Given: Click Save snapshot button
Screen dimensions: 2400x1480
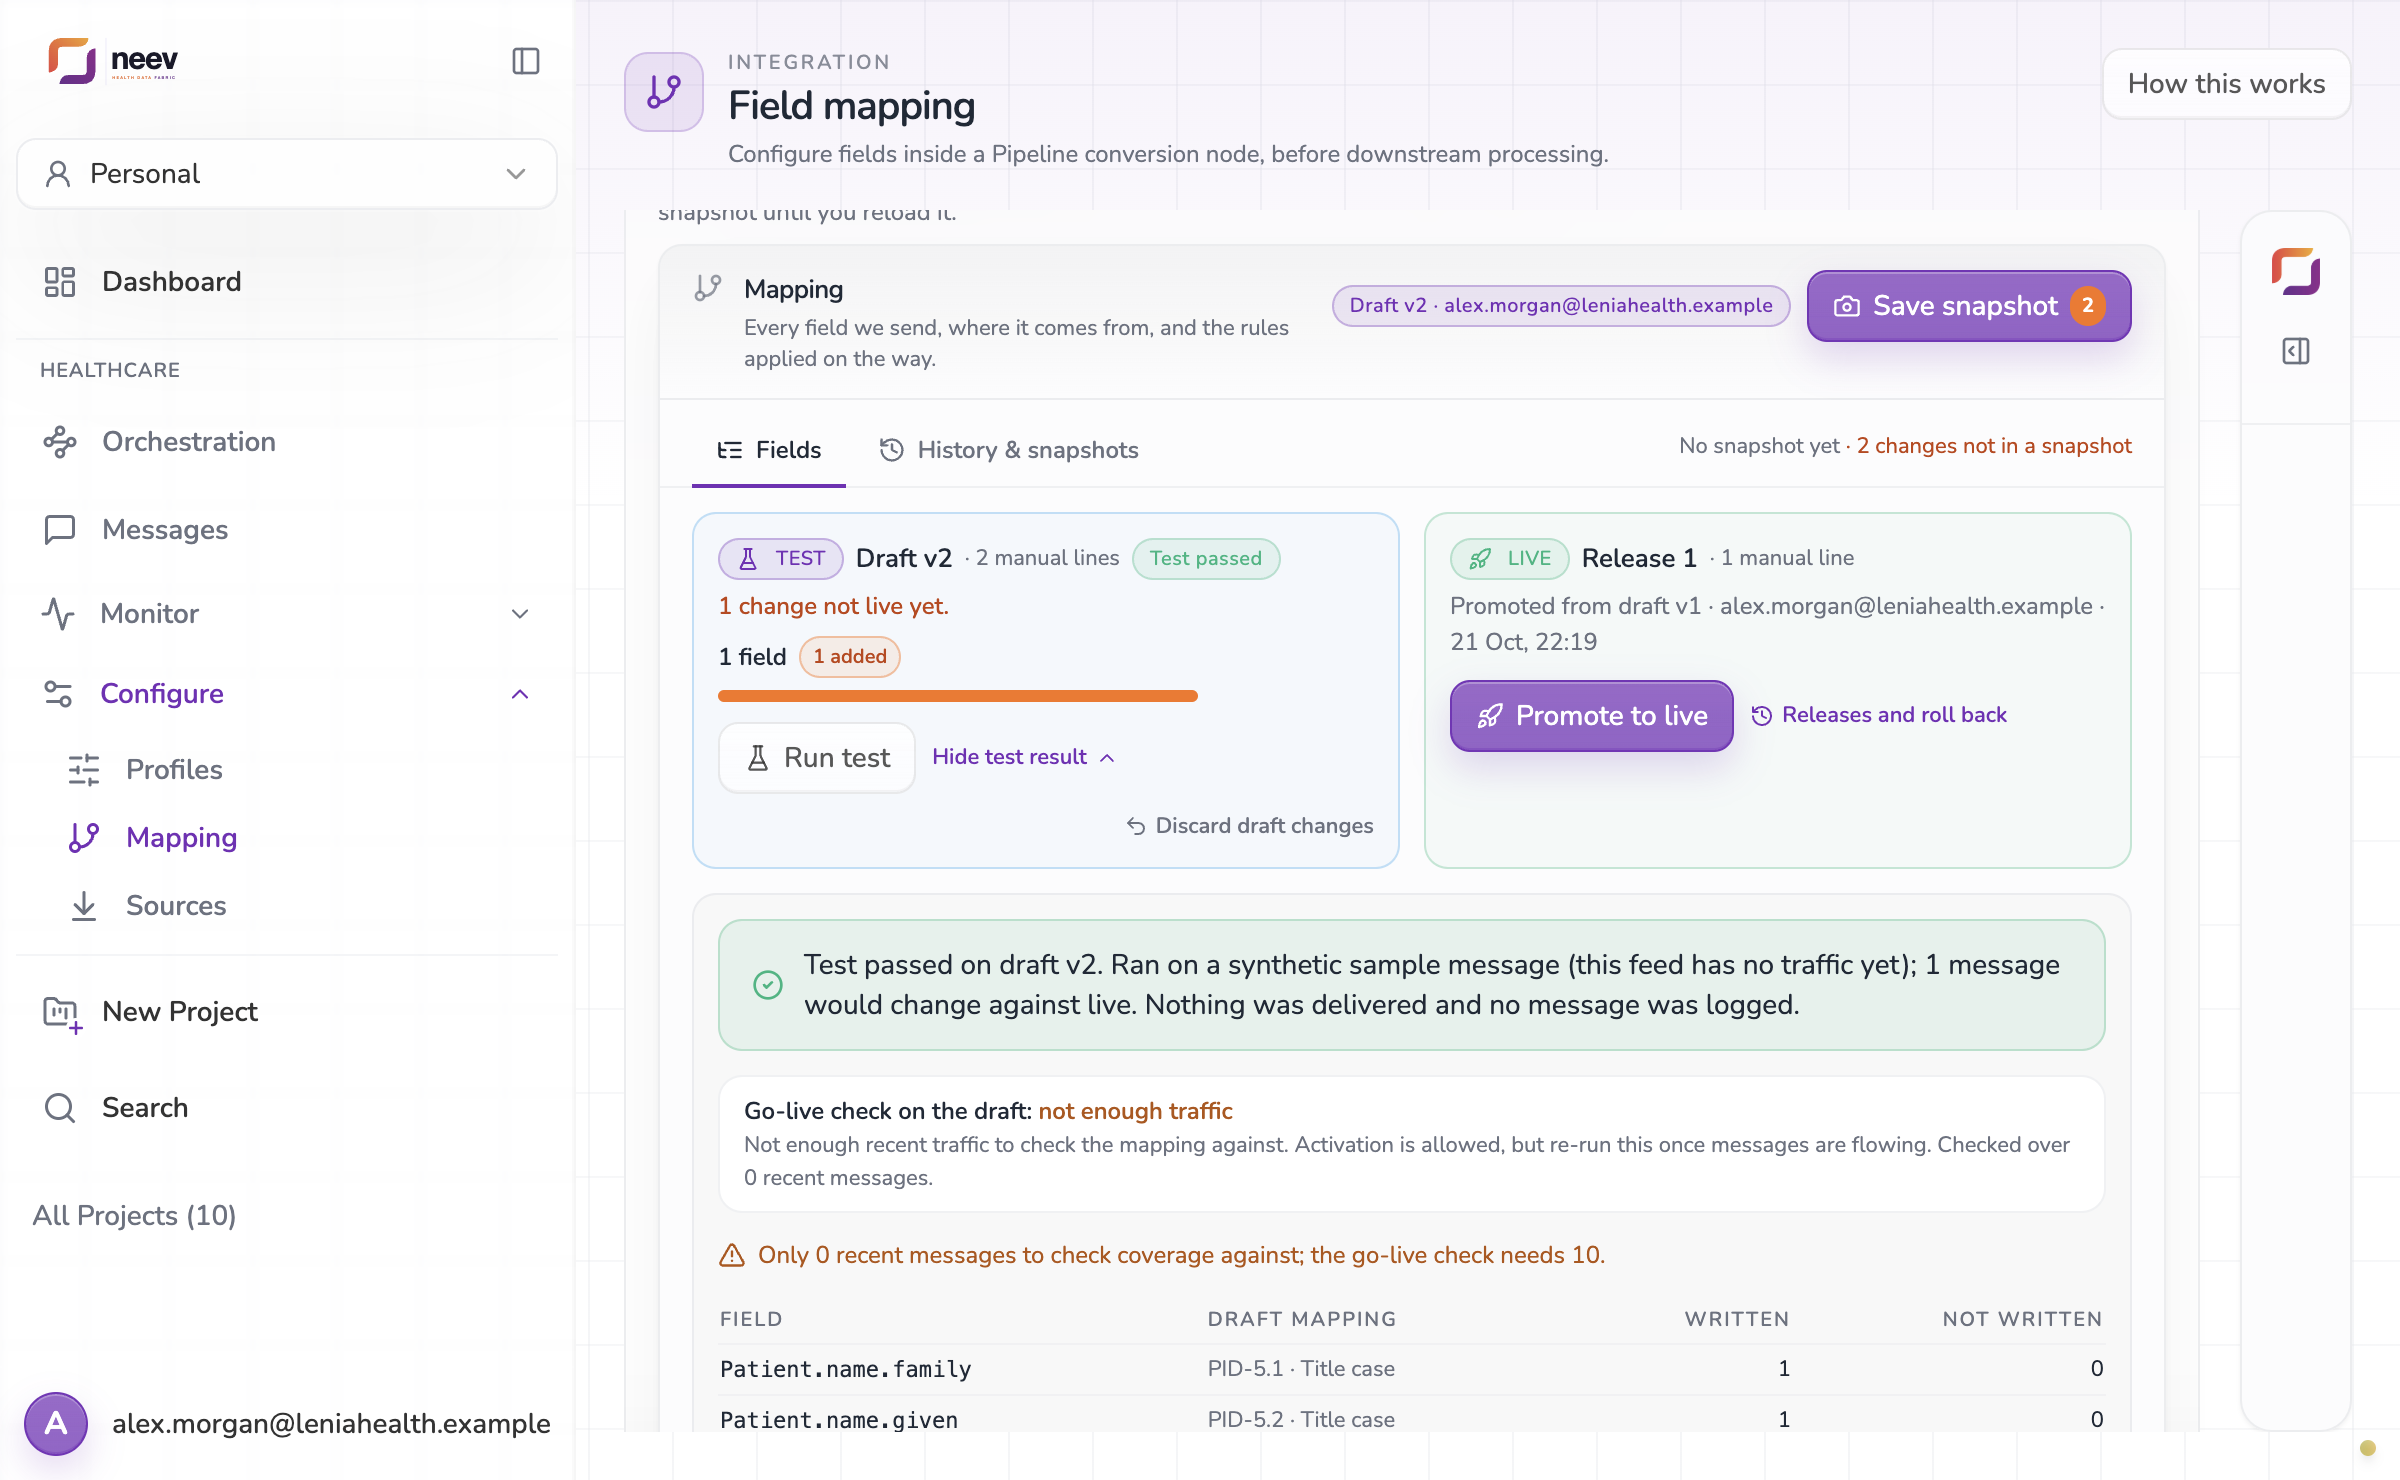Looking at the screenshot, I should click(x=1969, y=306).
